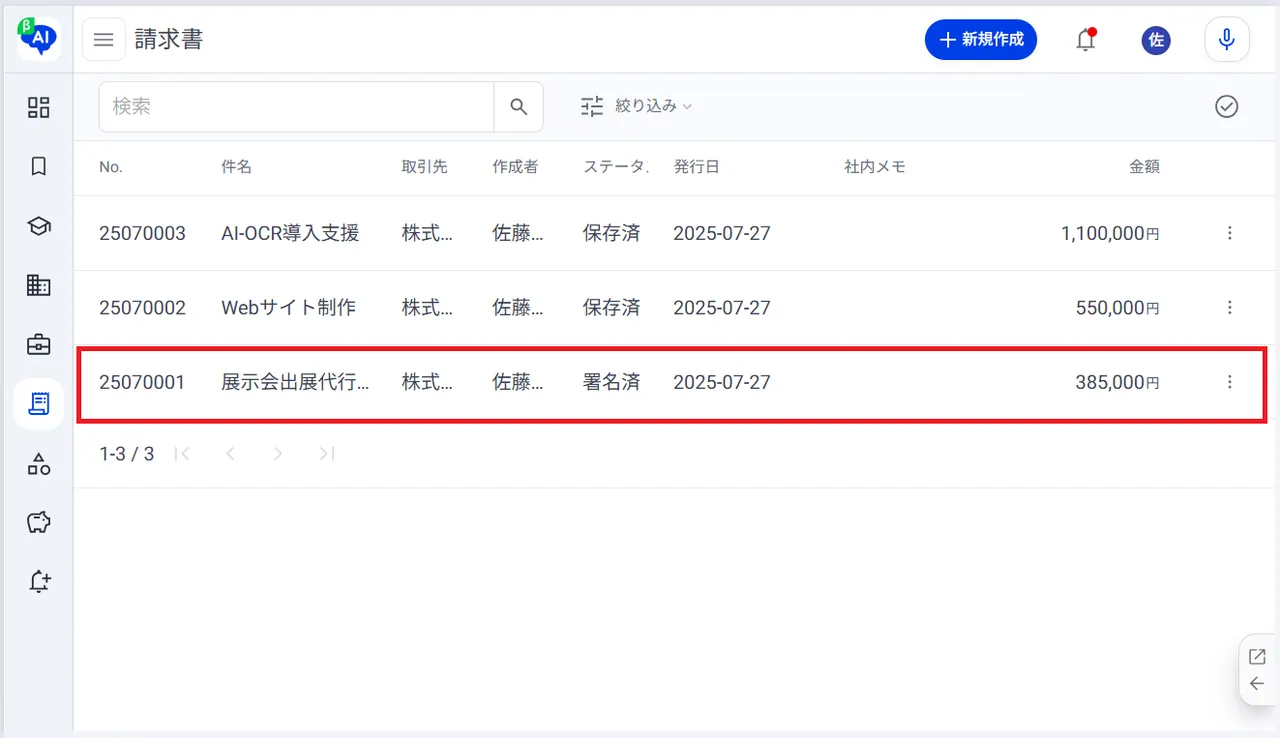Screen dimensions: 1280x738
Task: Go to the first page of results
Action: (x=182, y=454)
